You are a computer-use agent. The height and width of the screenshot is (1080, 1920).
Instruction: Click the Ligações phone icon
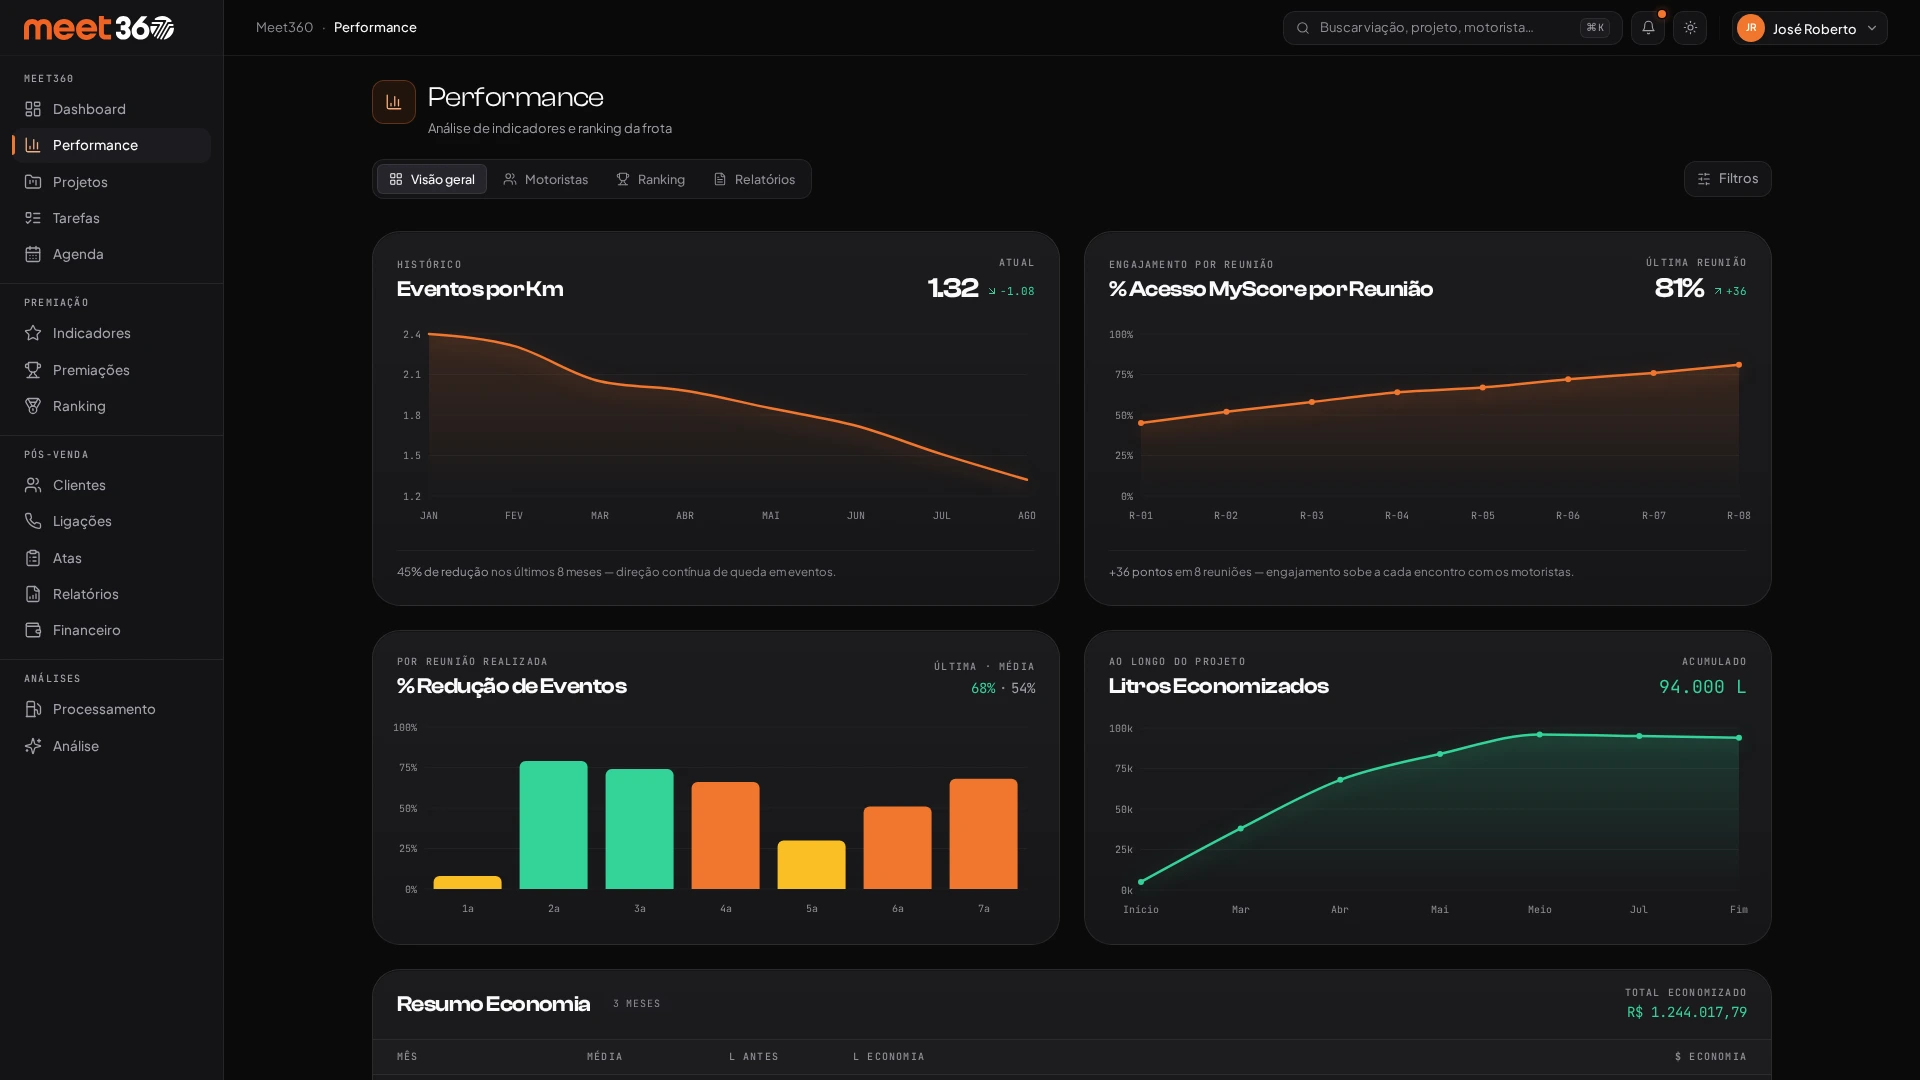point(33,521)
